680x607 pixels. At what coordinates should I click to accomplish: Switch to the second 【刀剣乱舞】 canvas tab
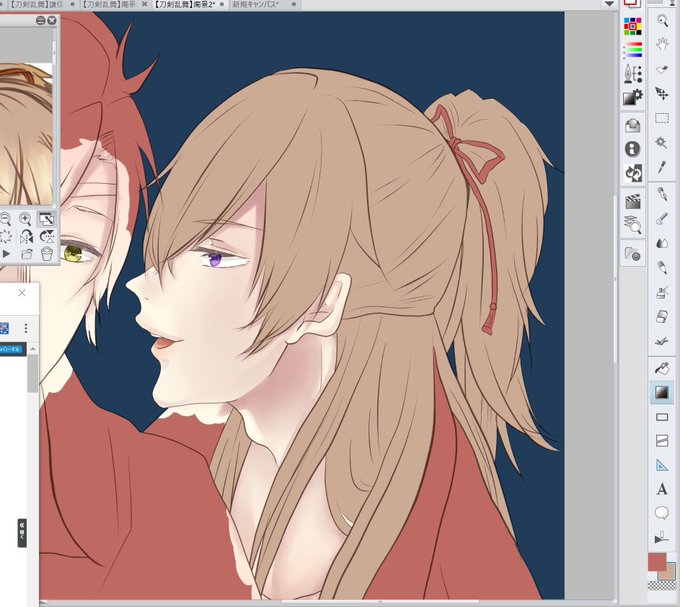(x=114, y=4)
